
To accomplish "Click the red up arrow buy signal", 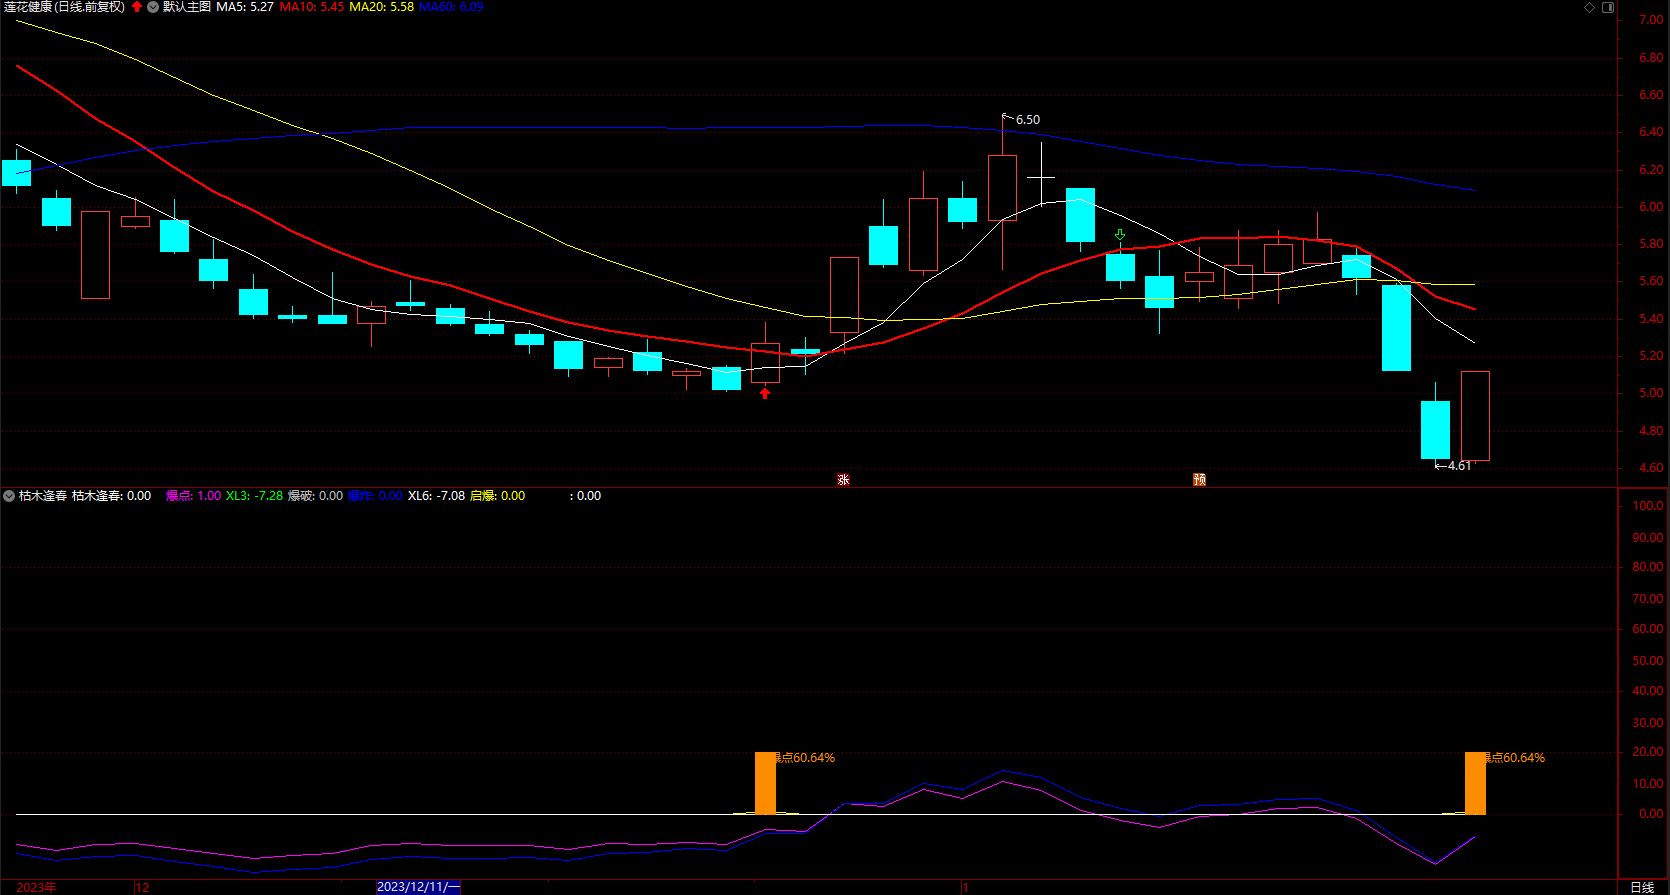I will tap(765, 393).
